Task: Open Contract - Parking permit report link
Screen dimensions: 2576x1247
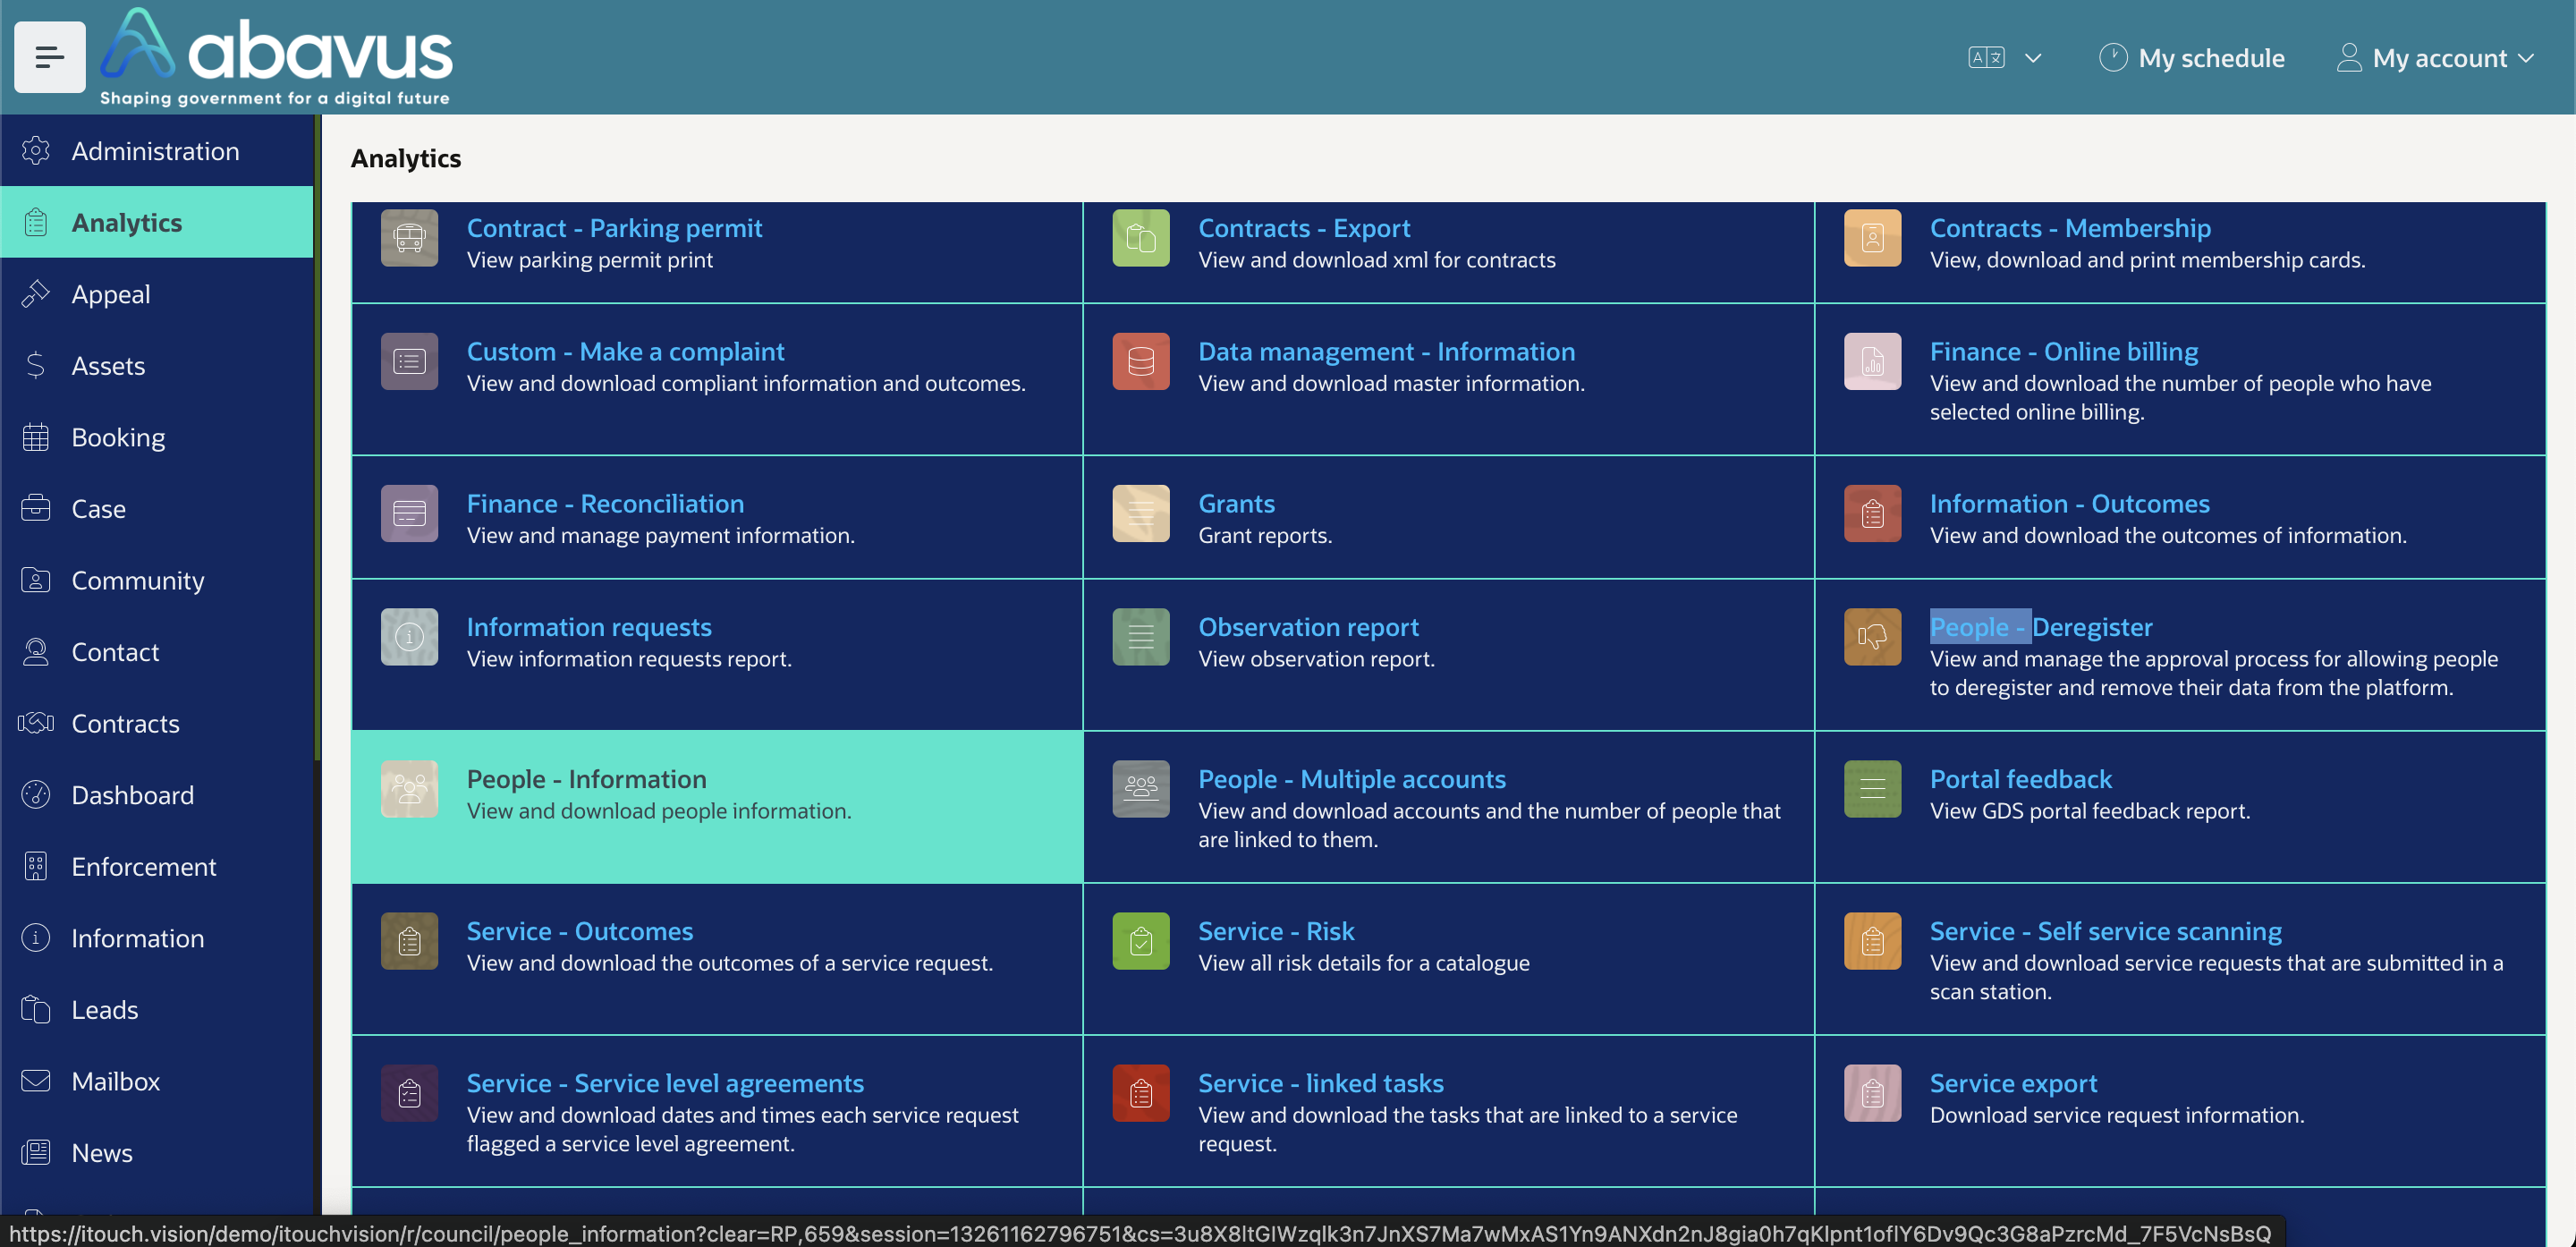Action: click(614, 228)
